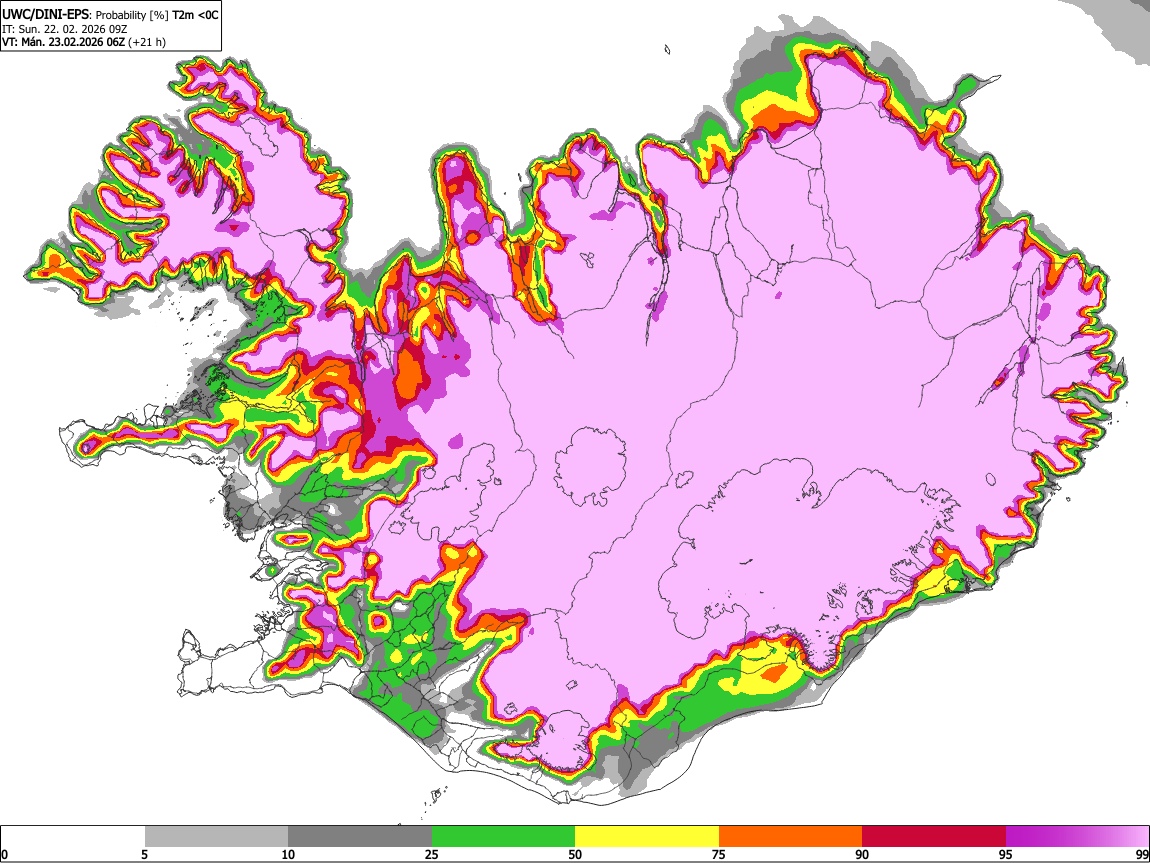The image size is (1150, 863).
Task: Click the legend value '95'
Action: pyautogui.click(x=1005, y=855)
